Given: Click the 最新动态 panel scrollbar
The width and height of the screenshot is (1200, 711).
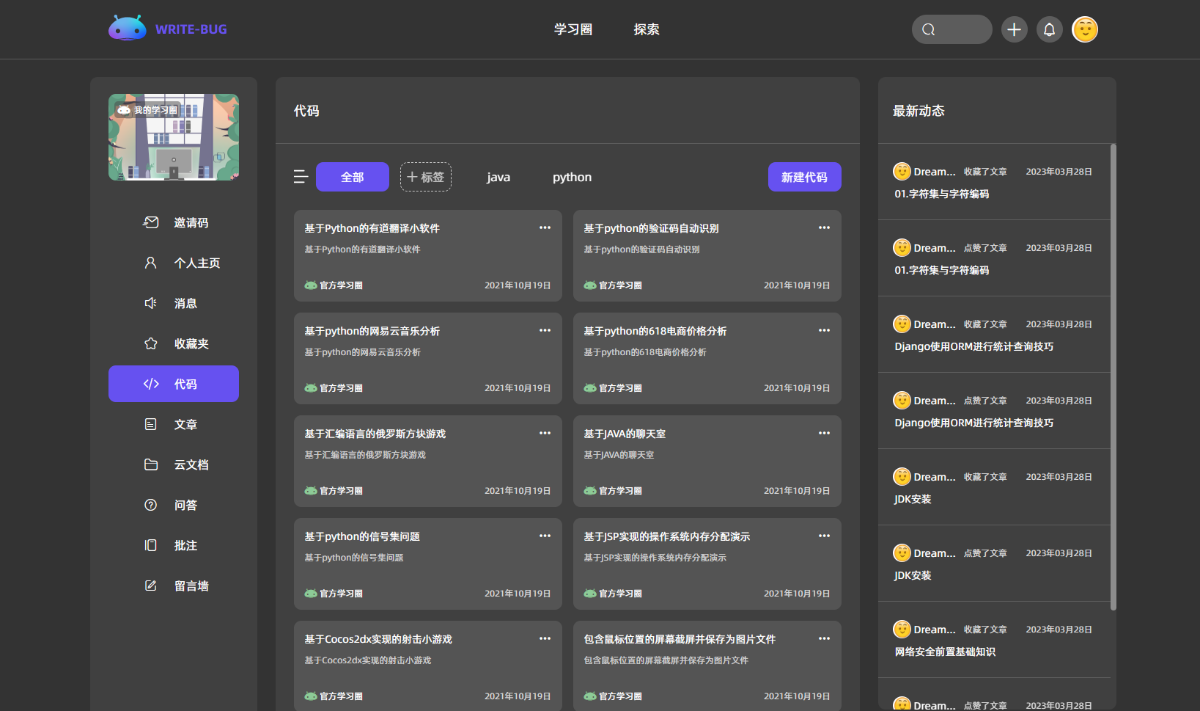Looking at the screenshot, I should (1113, 377).
